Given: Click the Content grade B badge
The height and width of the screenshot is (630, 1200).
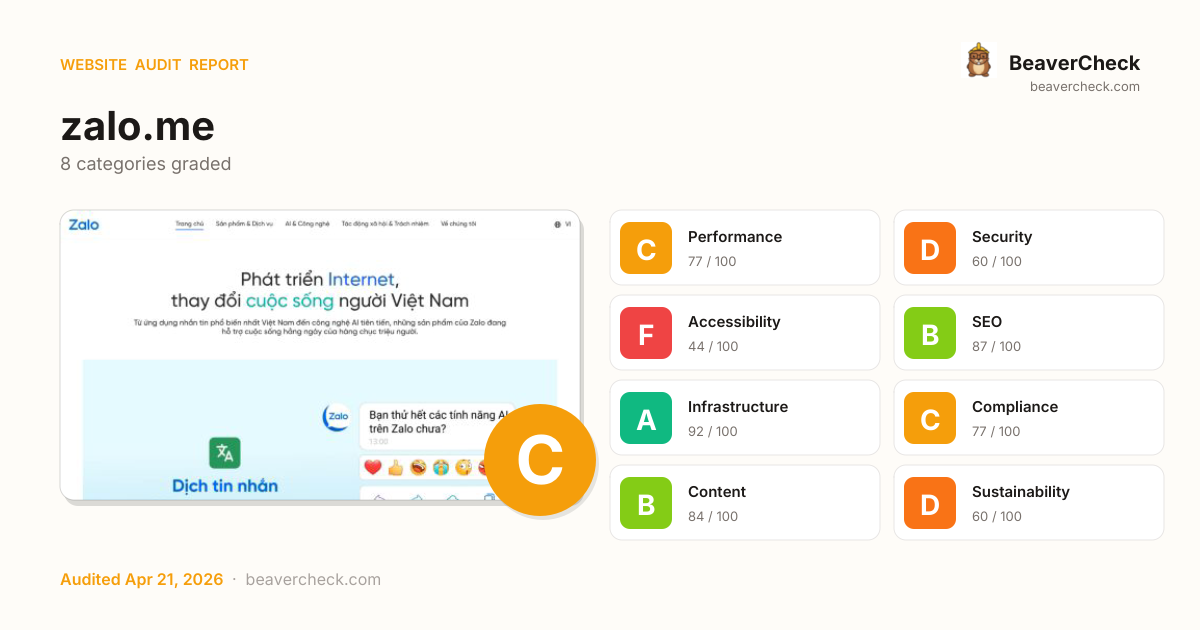Looking at the screenshot, I should click(646, 503).
